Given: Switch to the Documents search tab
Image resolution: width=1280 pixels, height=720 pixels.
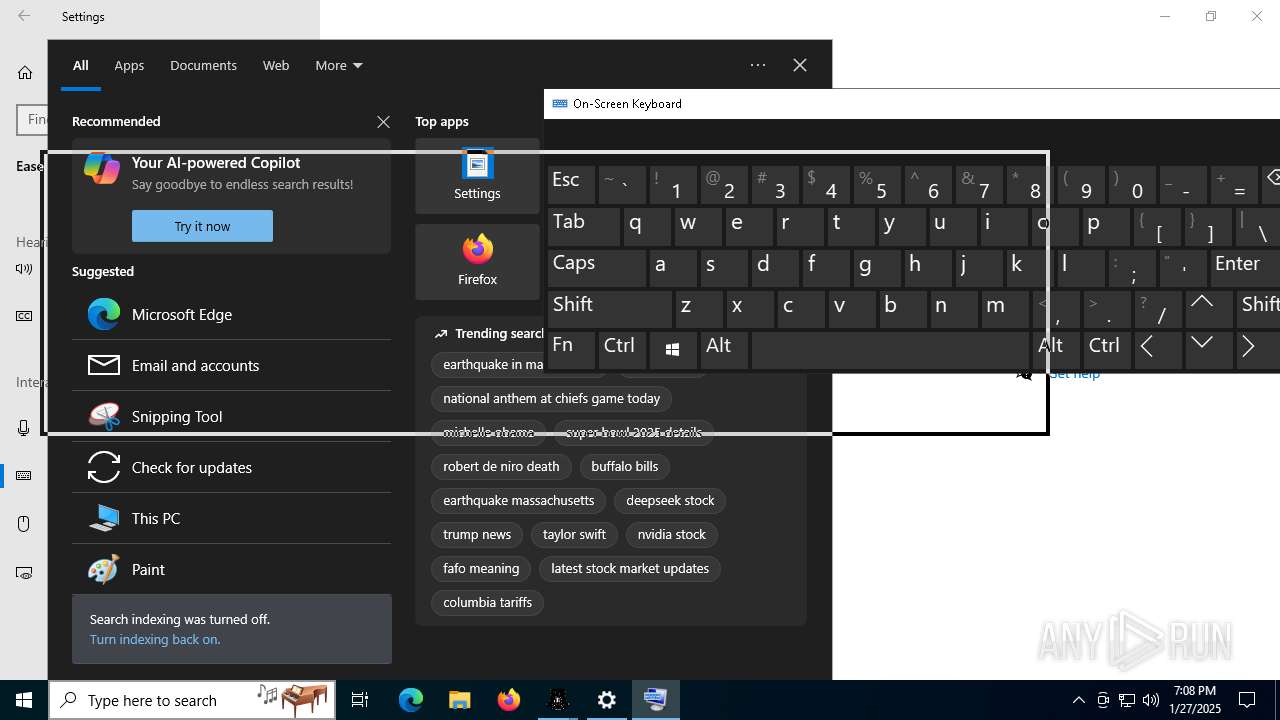Looking at the screenshot, I should (x=203, y=65).
